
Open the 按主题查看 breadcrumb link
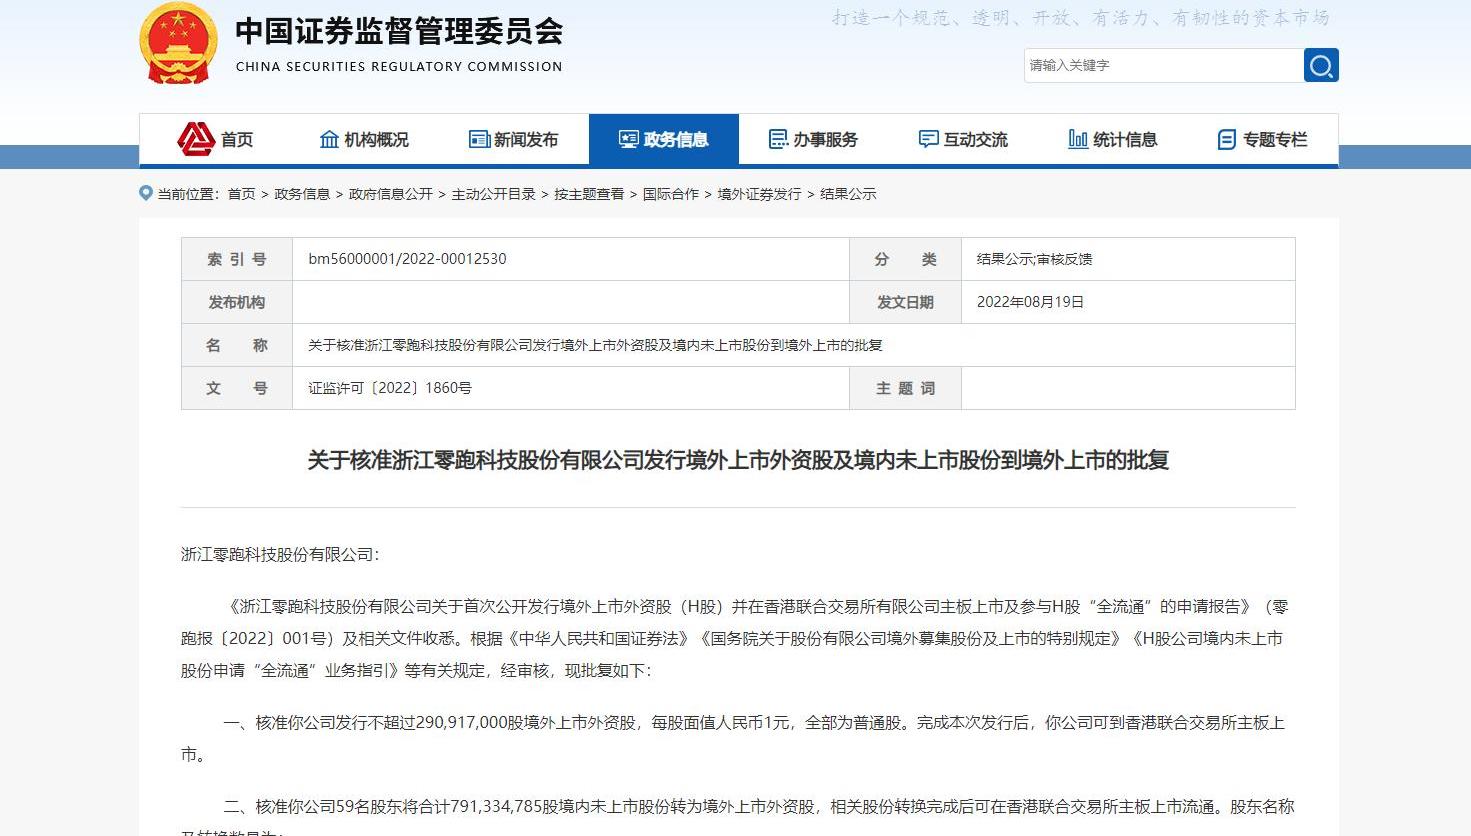click(x=589, y=194)
